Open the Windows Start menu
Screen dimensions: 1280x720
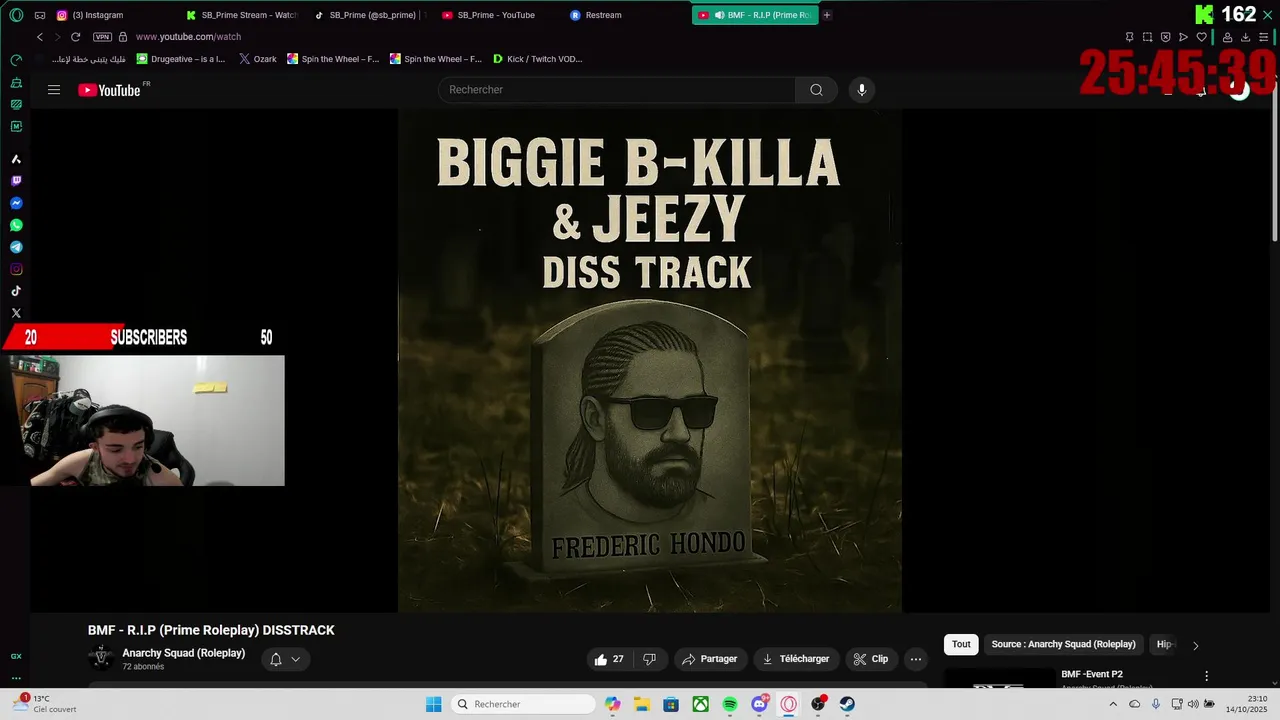pos(434,704)
